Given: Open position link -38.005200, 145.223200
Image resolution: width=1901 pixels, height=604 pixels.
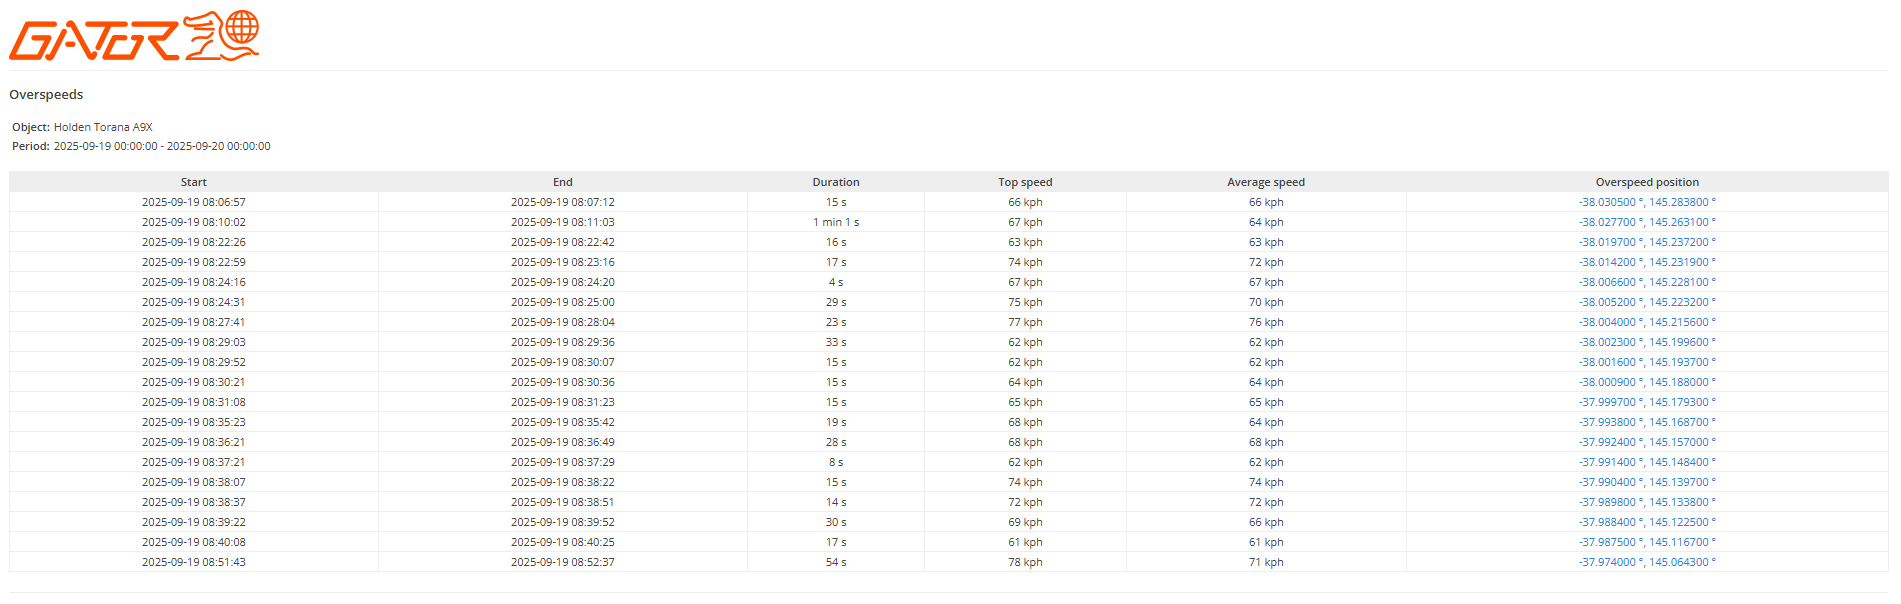Looking at the screenshot, I should [1646, 302].
